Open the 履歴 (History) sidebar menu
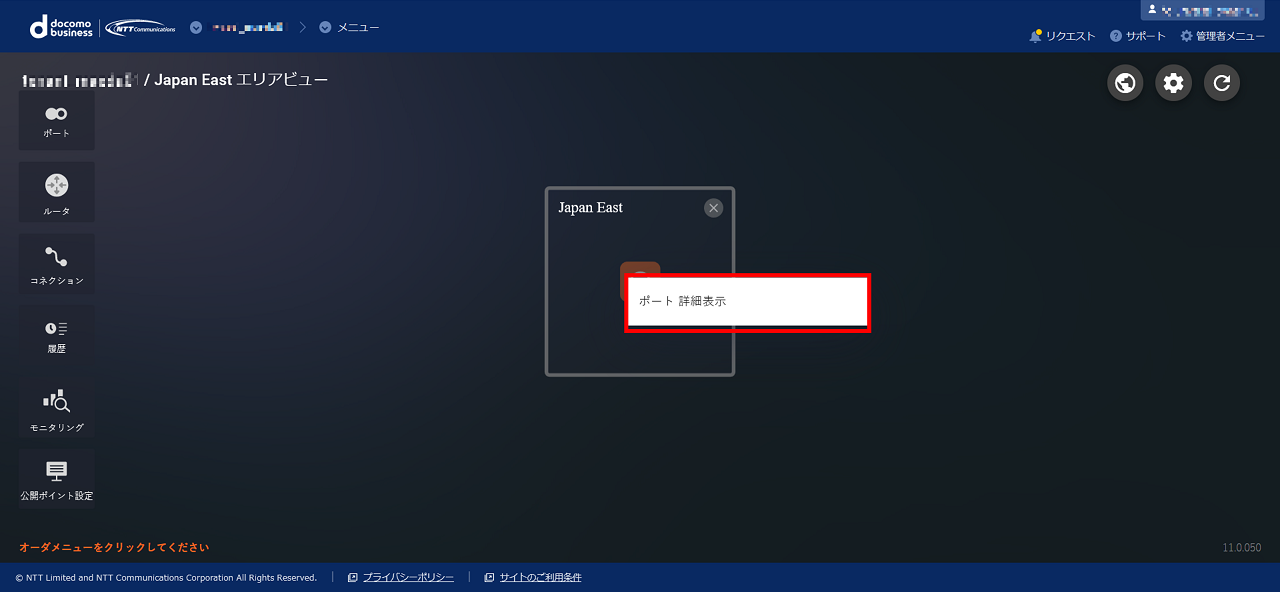This screenshot has height=592, width=1280. tap(57, 335)
